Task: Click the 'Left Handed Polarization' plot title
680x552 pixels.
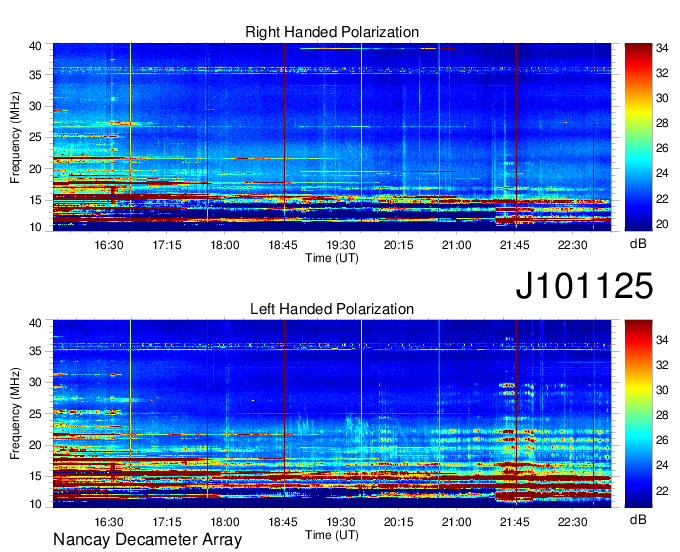Action: click(x=332, y=309)
